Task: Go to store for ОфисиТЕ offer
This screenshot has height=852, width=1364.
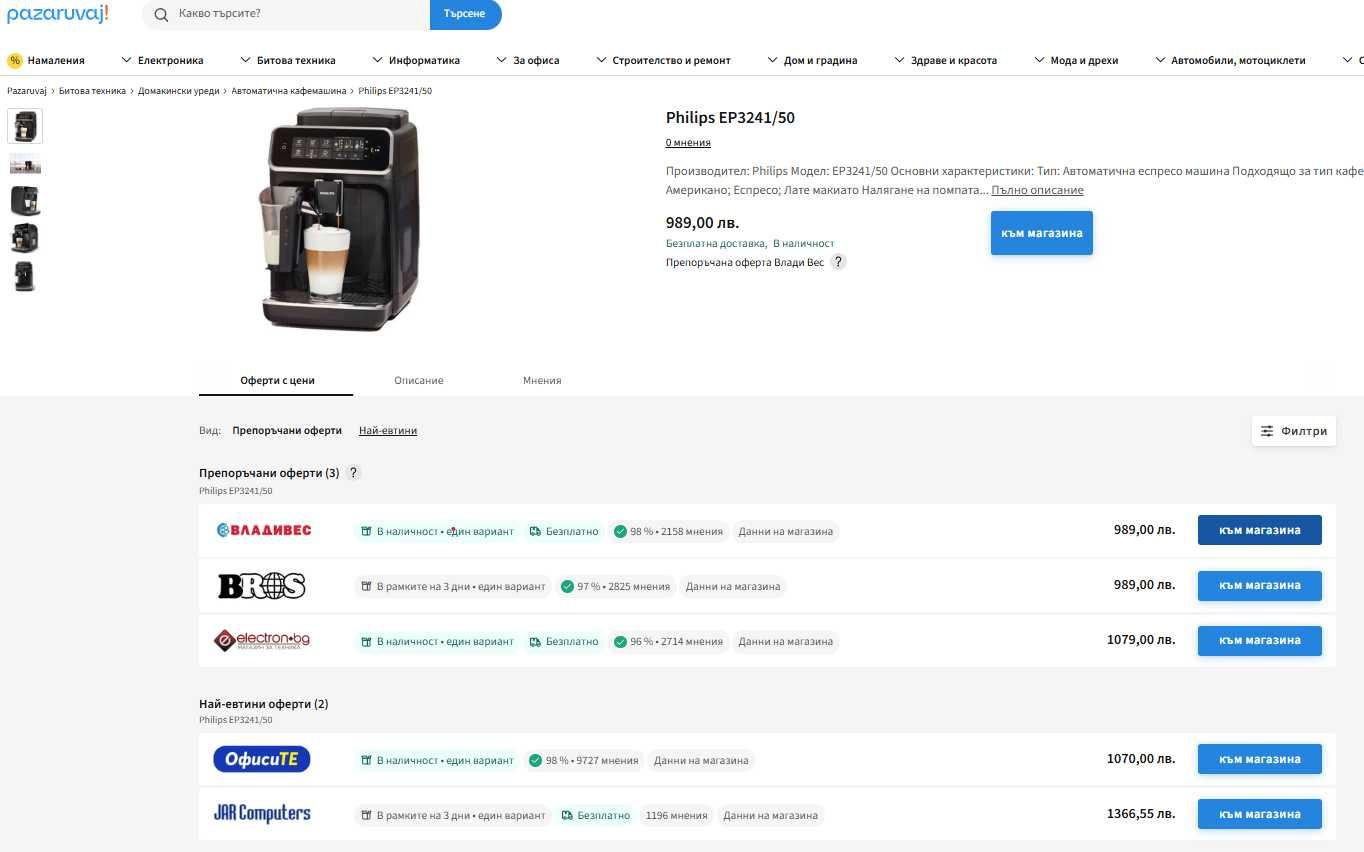Action: [x=1259, y=759]
